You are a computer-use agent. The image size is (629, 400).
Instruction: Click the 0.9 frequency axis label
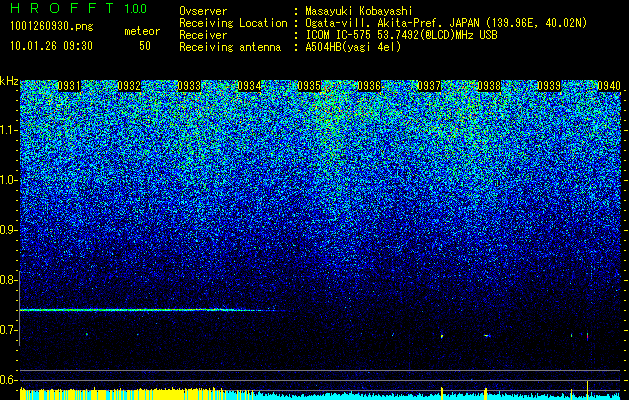(9, 230)
